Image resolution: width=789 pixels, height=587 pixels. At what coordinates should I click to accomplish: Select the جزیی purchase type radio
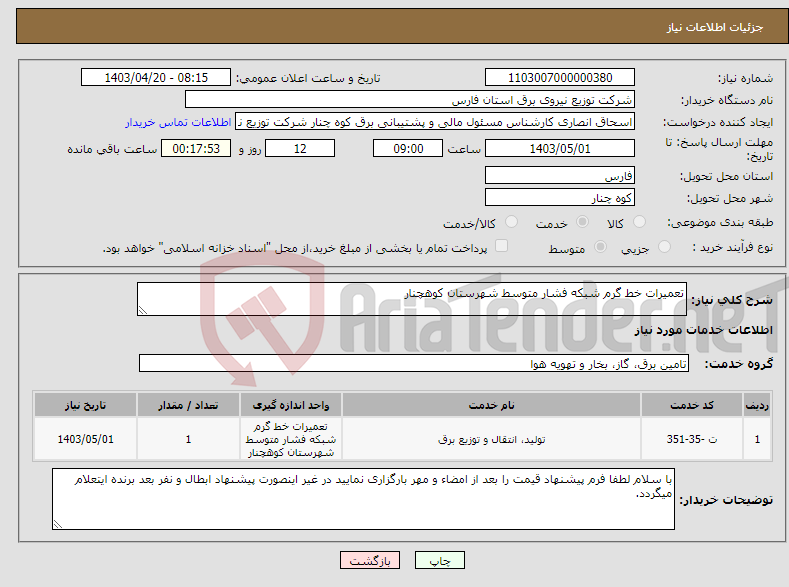(x=664, y=246)
